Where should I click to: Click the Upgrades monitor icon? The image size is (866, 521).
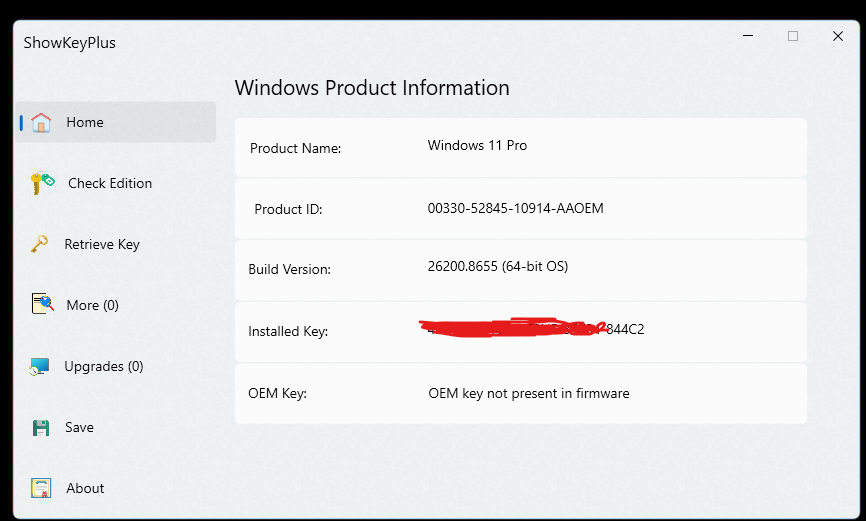pyautogui.click(x=39, y=366)
